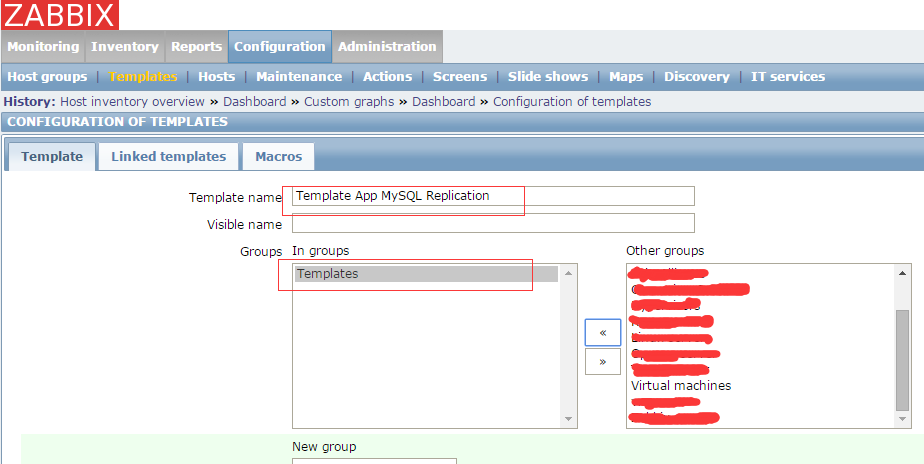Focus the Visible name field
The image size is (924, 464).
[493, 223]
